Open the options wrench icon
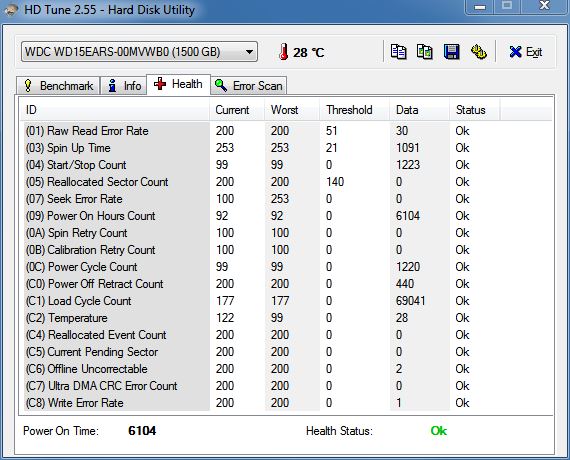 pos(479,52)
